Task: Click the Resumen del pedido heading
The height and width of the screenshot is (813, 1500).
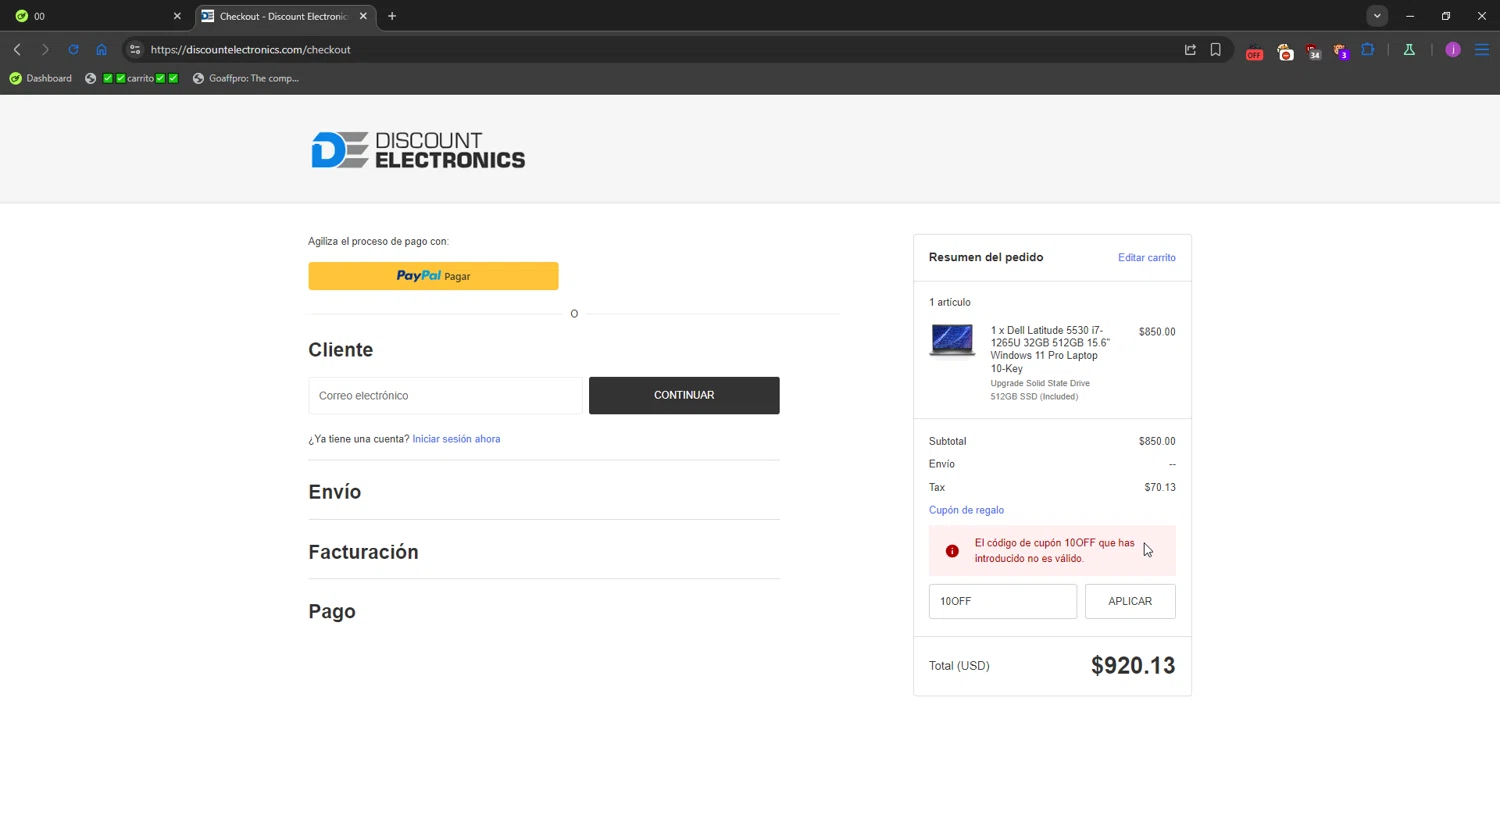Action: [x=986, y=257]
